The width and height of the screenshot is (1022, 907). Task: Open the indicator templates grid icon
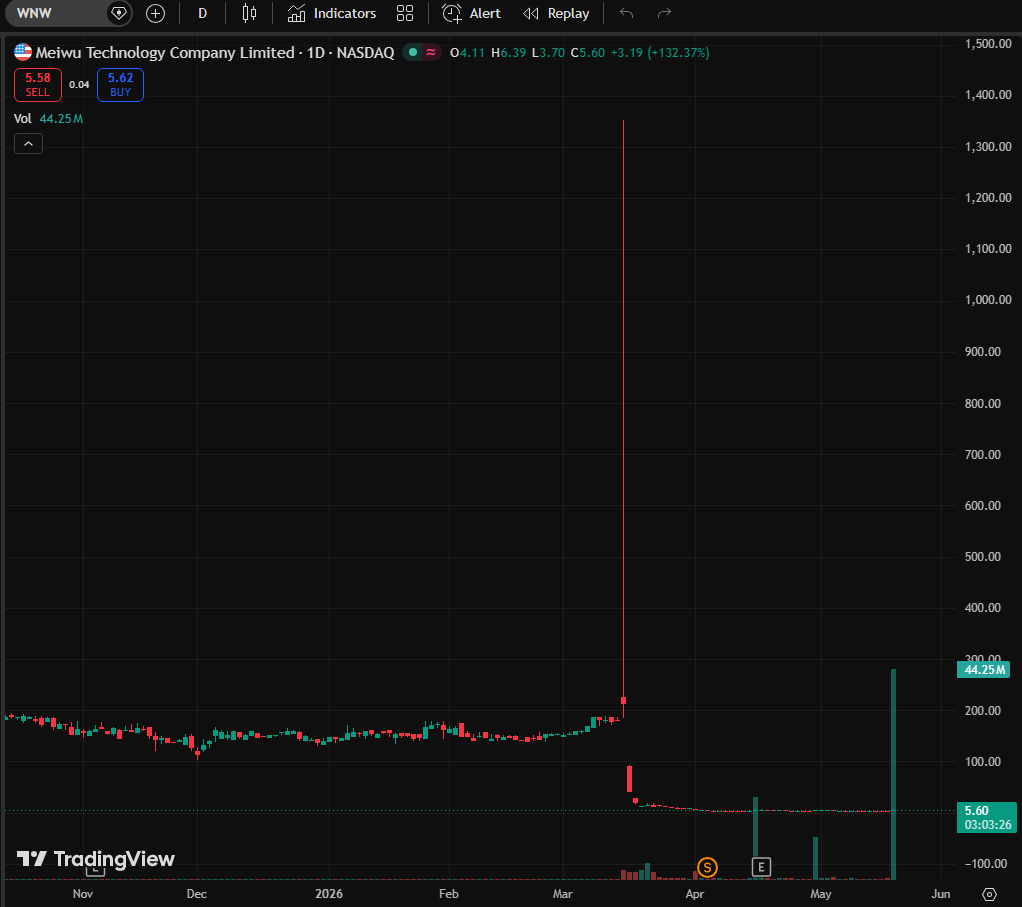(405, 13)
